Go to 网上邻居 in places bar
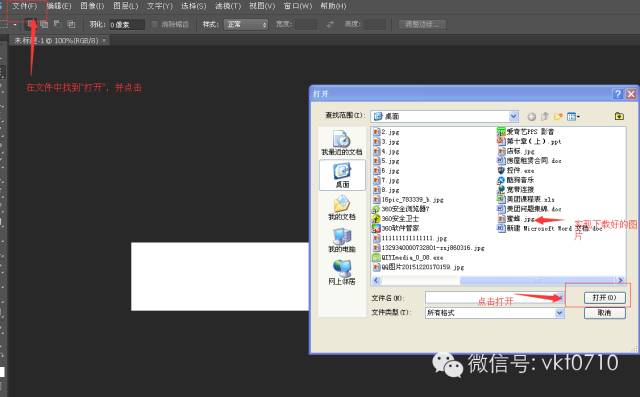 [342, 273]
